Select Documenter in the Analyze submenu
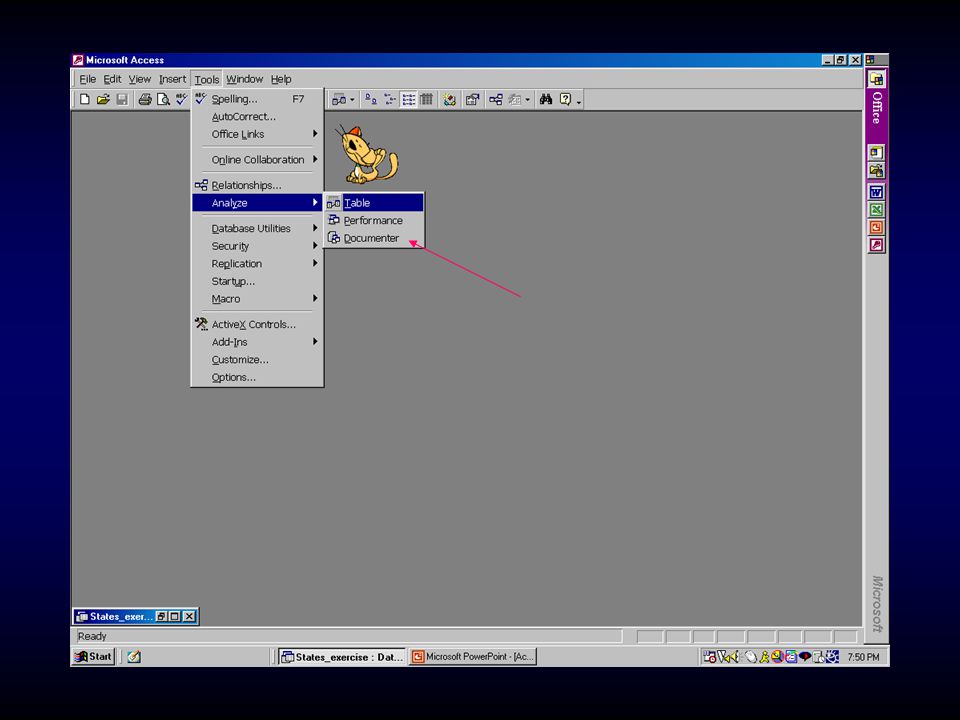 pos(374,238)
